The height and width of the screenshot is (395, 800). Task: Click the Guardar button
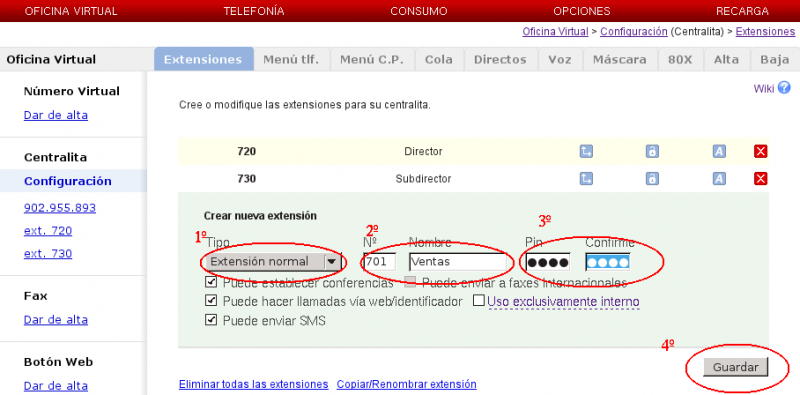pos(735,367)
